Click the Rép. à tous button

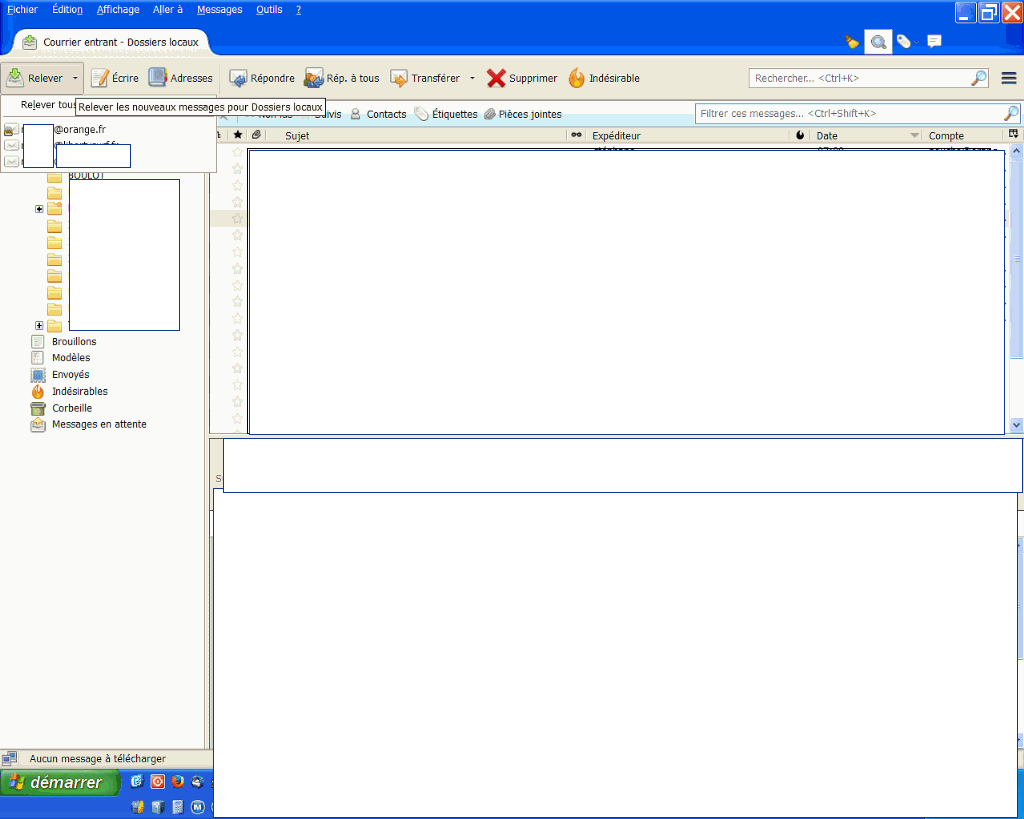pyautogui.click(x=342, y=78)
